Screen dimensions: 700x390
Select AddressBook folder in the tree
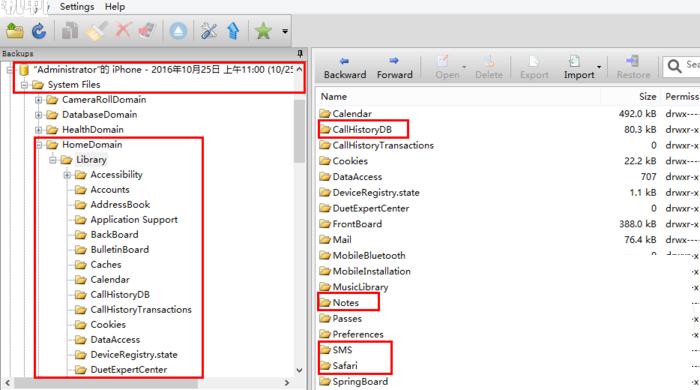[x=120, y=205]
